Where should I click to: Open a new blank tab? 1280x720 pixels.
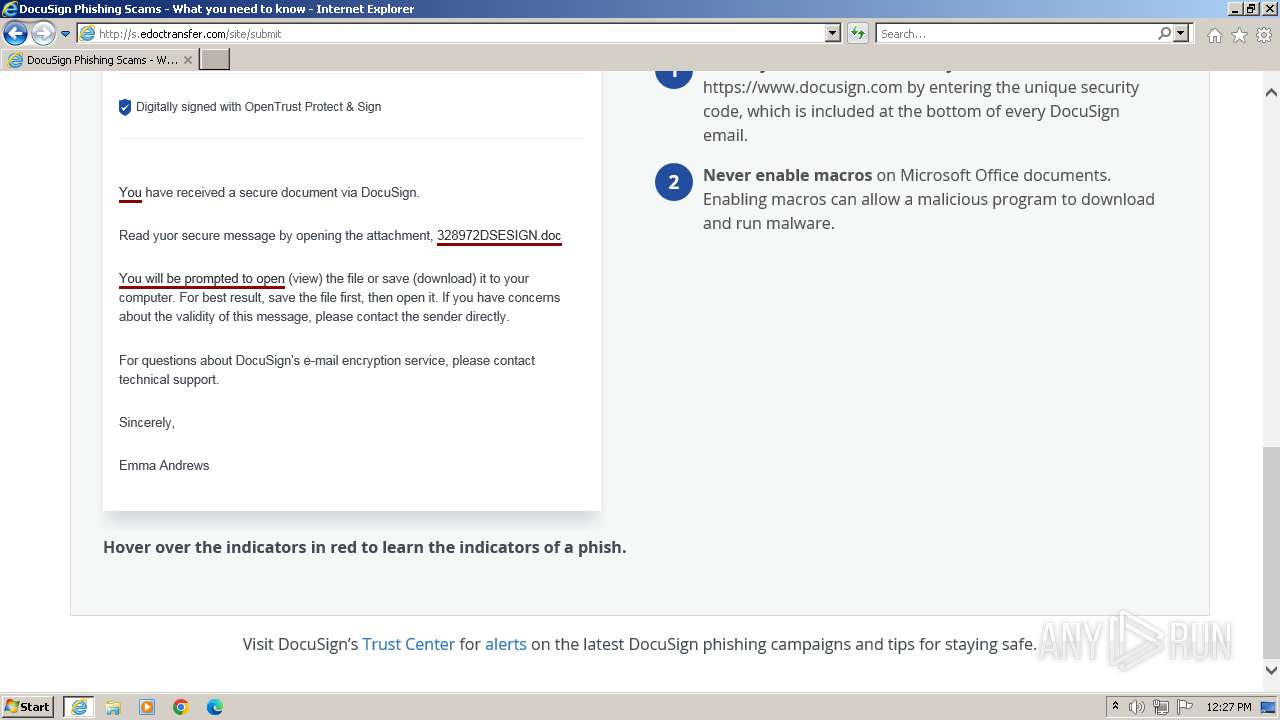pos(215,60)
